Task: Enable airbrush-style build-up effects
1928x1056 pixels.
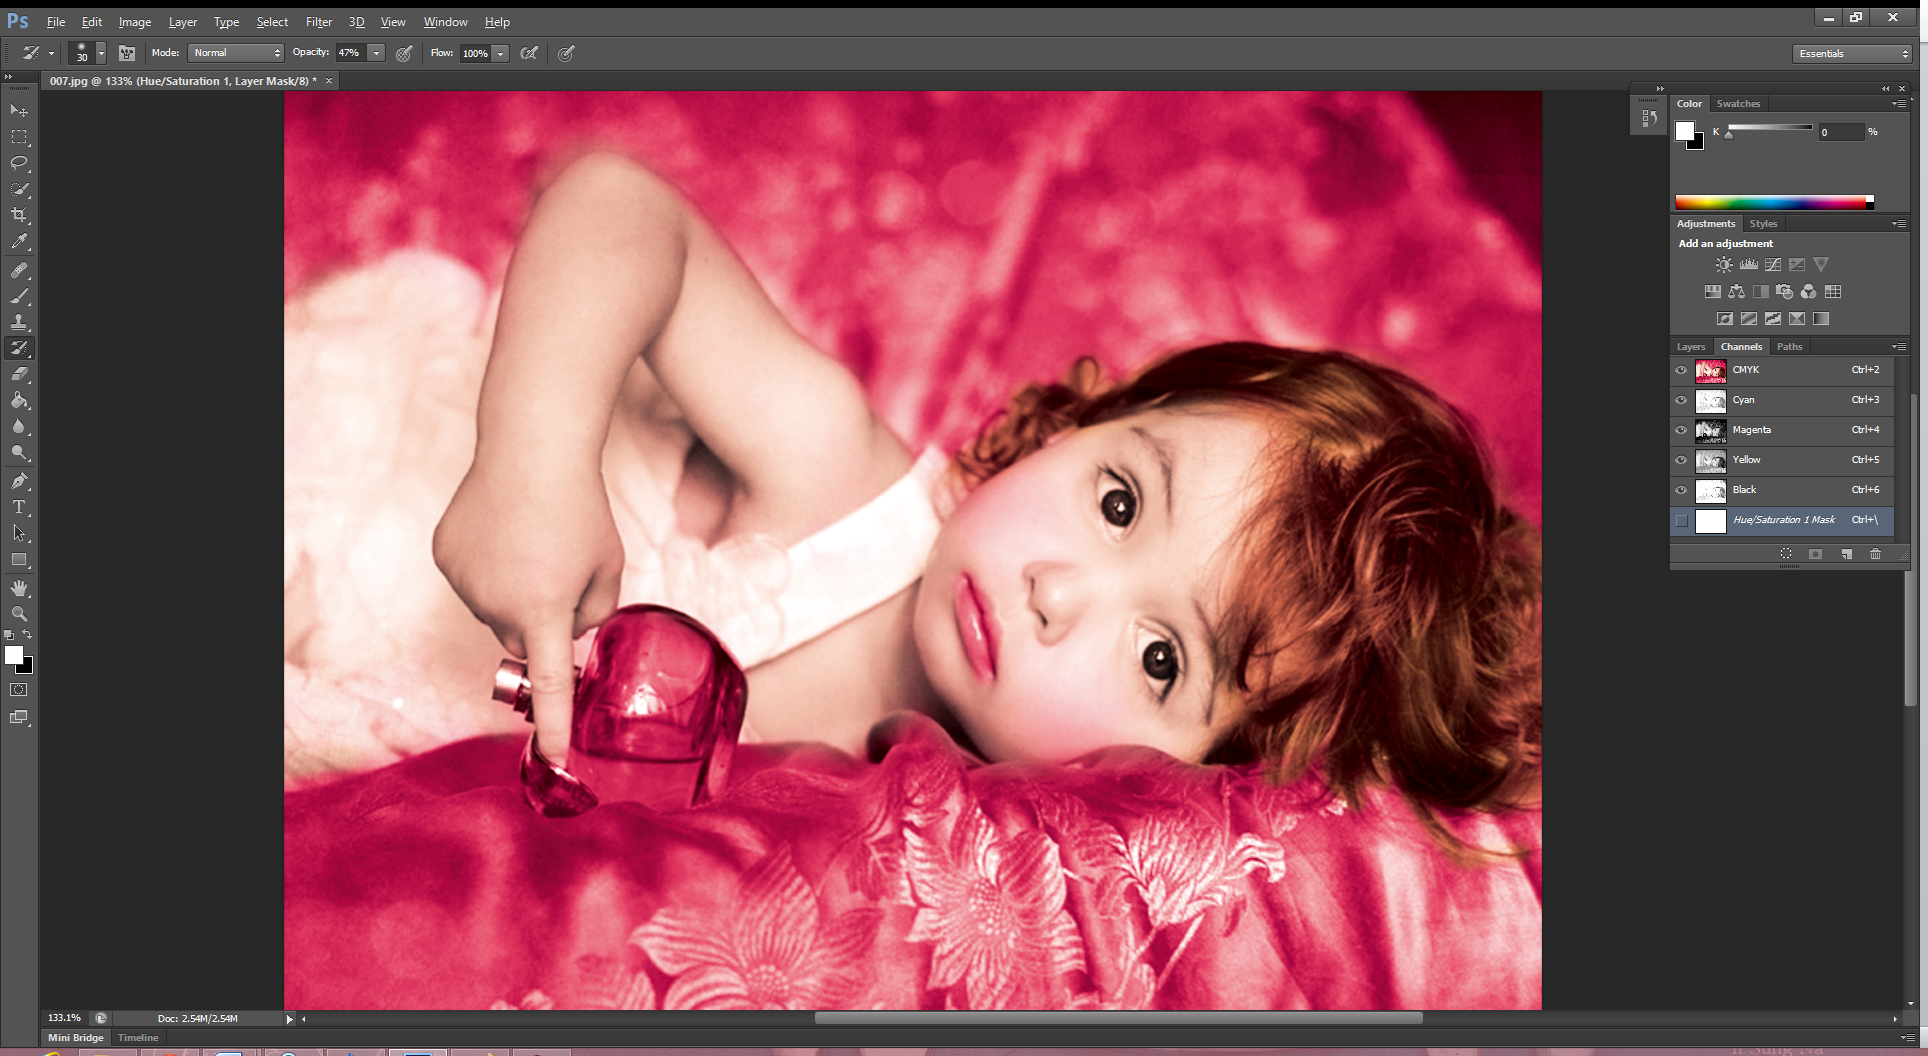Action: click(x=530, y=53)
